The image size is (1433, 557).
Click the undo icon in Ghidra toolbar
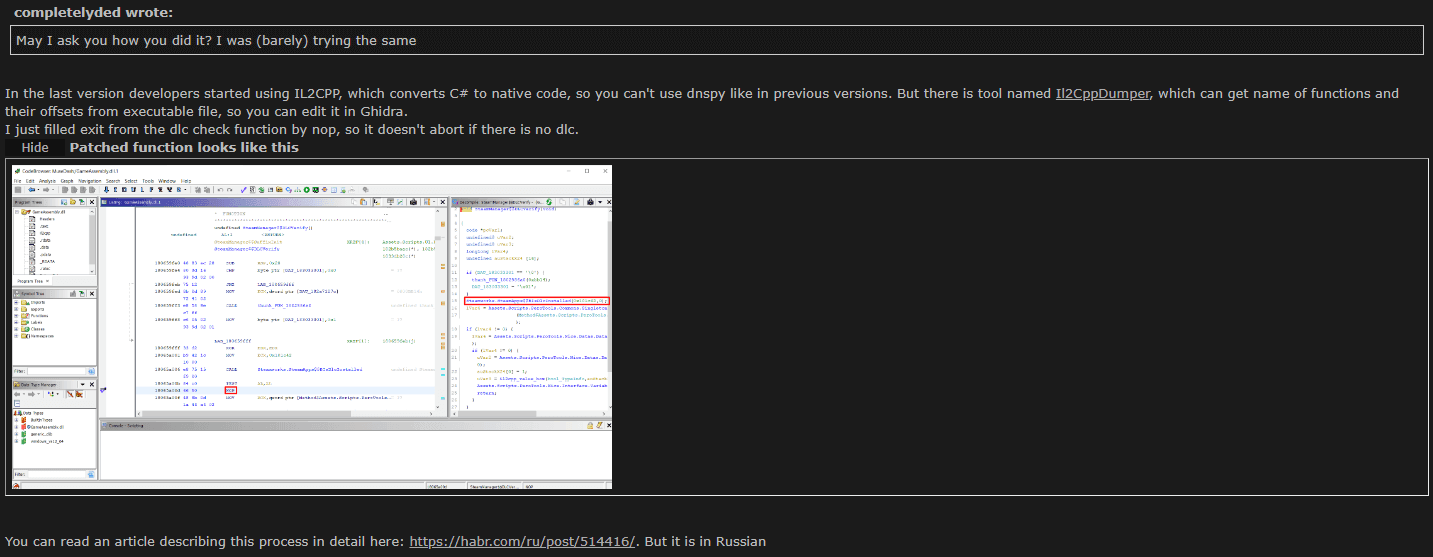click(218, 189)
